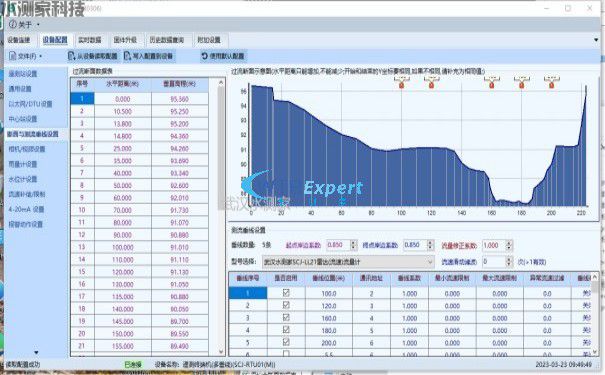Click the vertical-line table's scrollbar thumb

tap(595, 286)
